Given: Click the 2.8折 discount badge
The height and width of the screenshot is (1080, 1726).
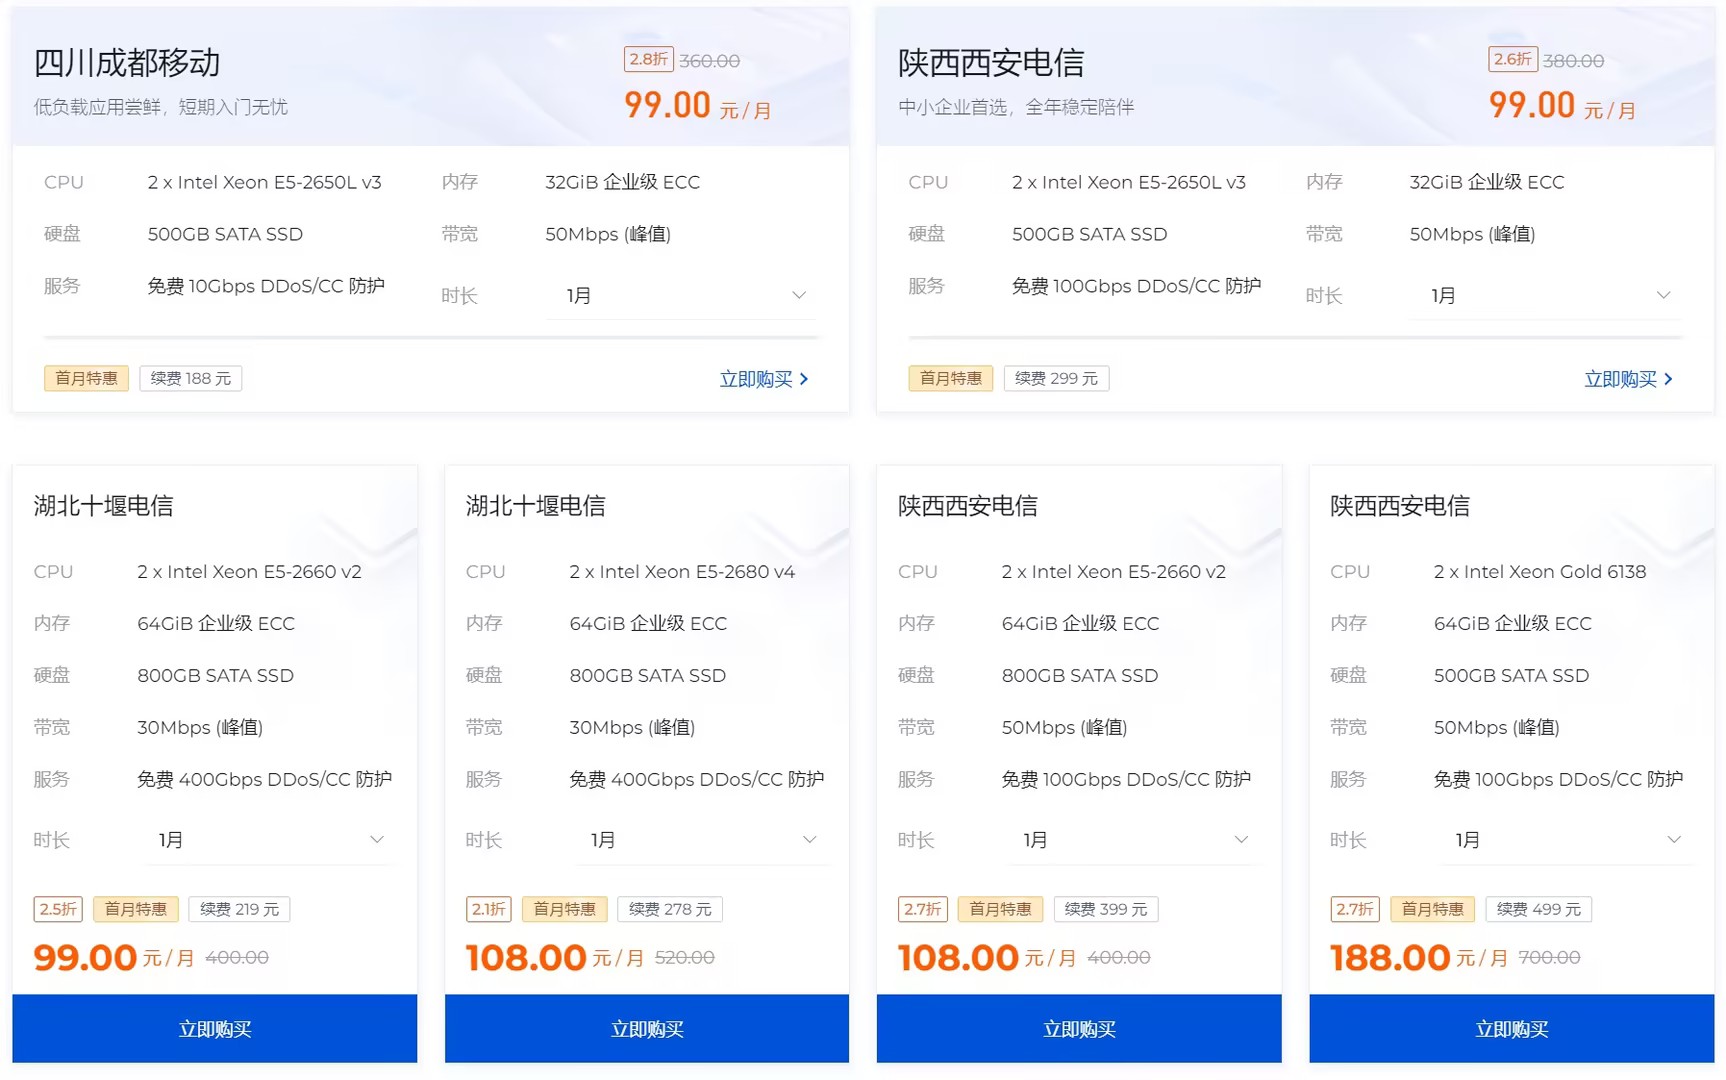Looking at the screenshot, I should coord(648,59).
